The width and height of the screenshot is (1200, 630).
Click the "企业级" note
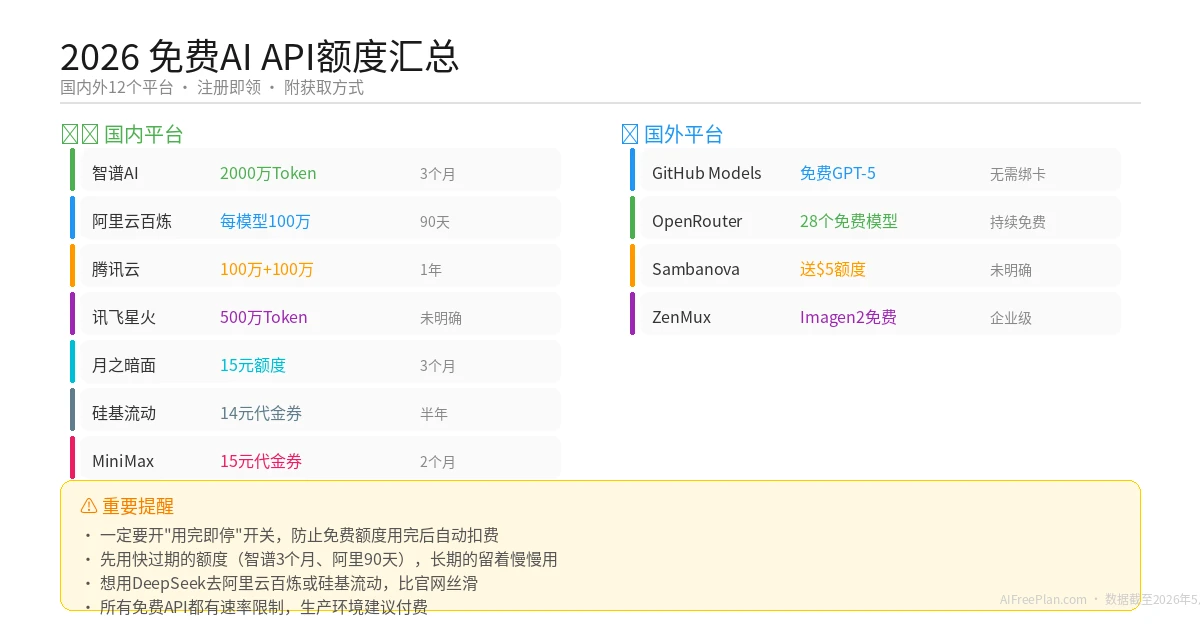coord(1011,318)
